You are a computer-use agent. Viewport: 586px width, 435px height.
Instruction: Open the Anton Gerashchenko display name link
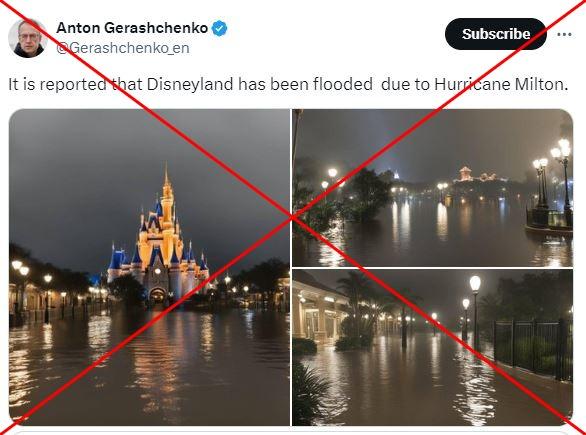tap(132, 28)
